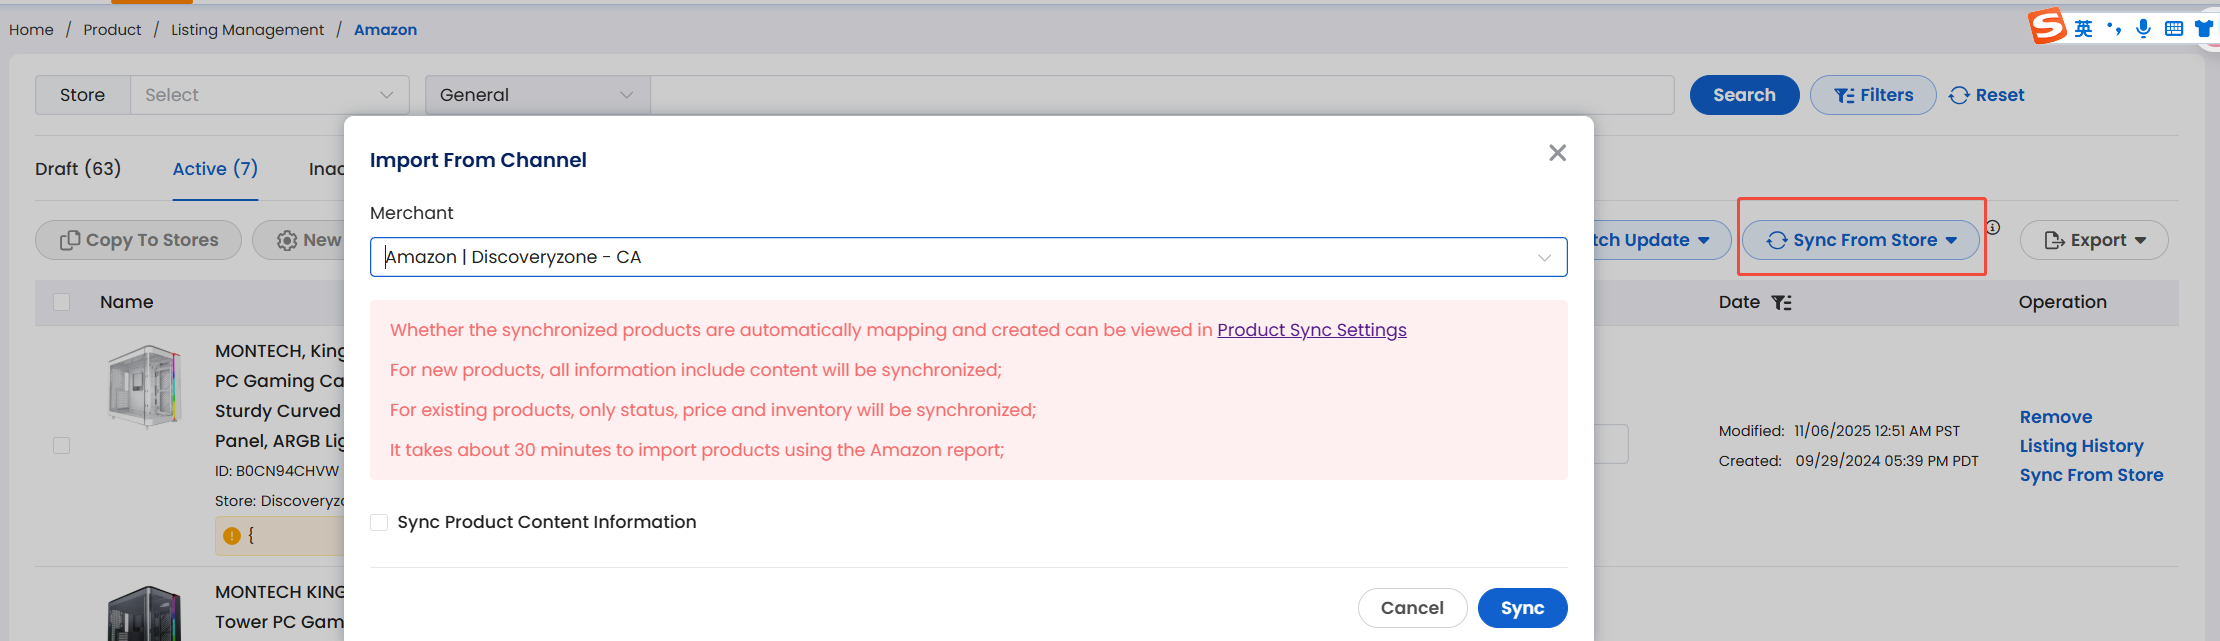Click the Date column filter icon
Screen dimensions: 2220x641
1781,302
